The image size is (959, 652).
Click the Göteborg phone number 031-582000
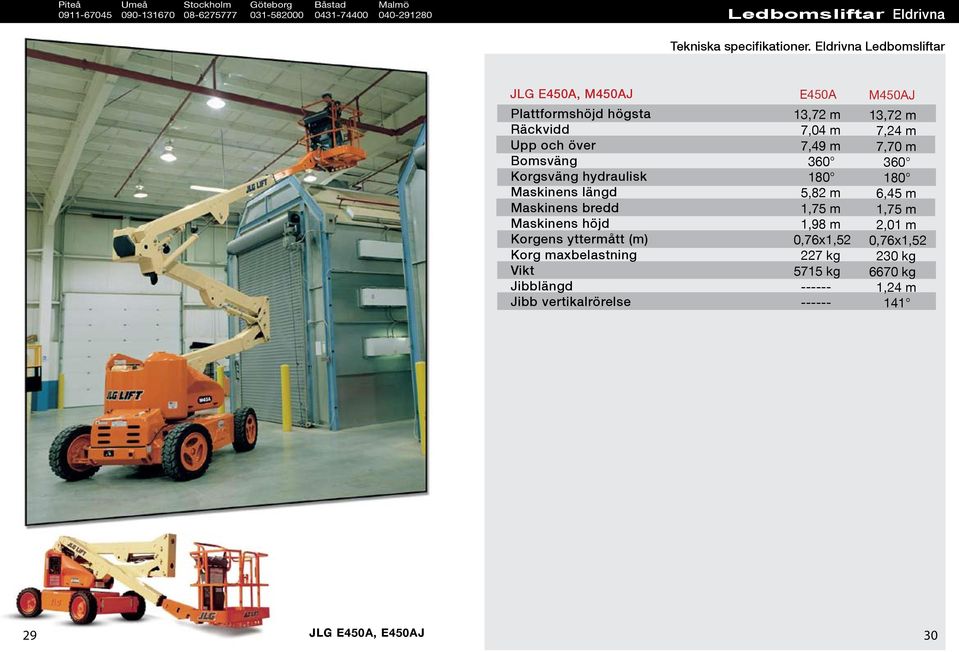click(x=276, y=15)
